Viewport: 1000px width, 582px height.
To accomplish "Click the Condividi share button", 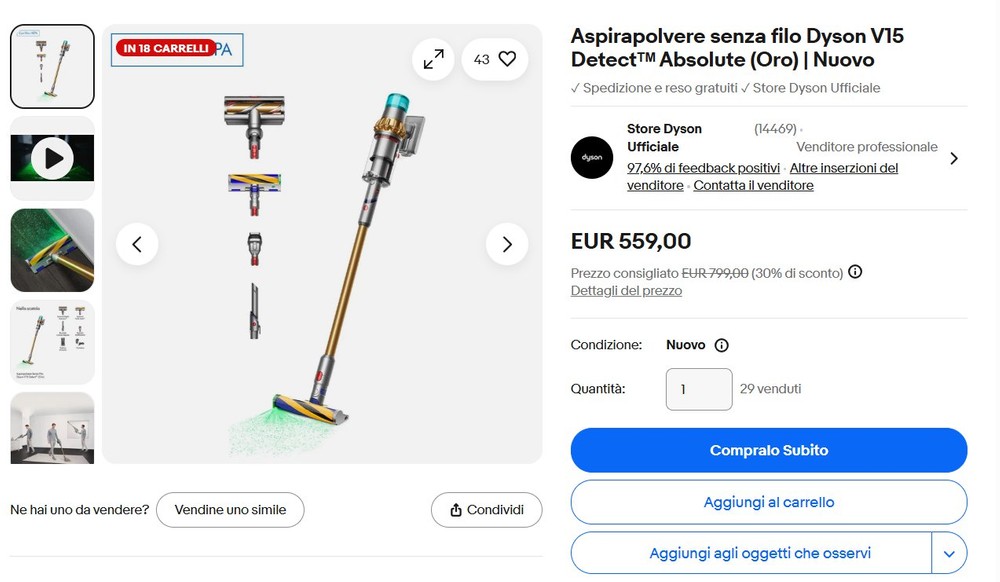I will tap(486, 510).
